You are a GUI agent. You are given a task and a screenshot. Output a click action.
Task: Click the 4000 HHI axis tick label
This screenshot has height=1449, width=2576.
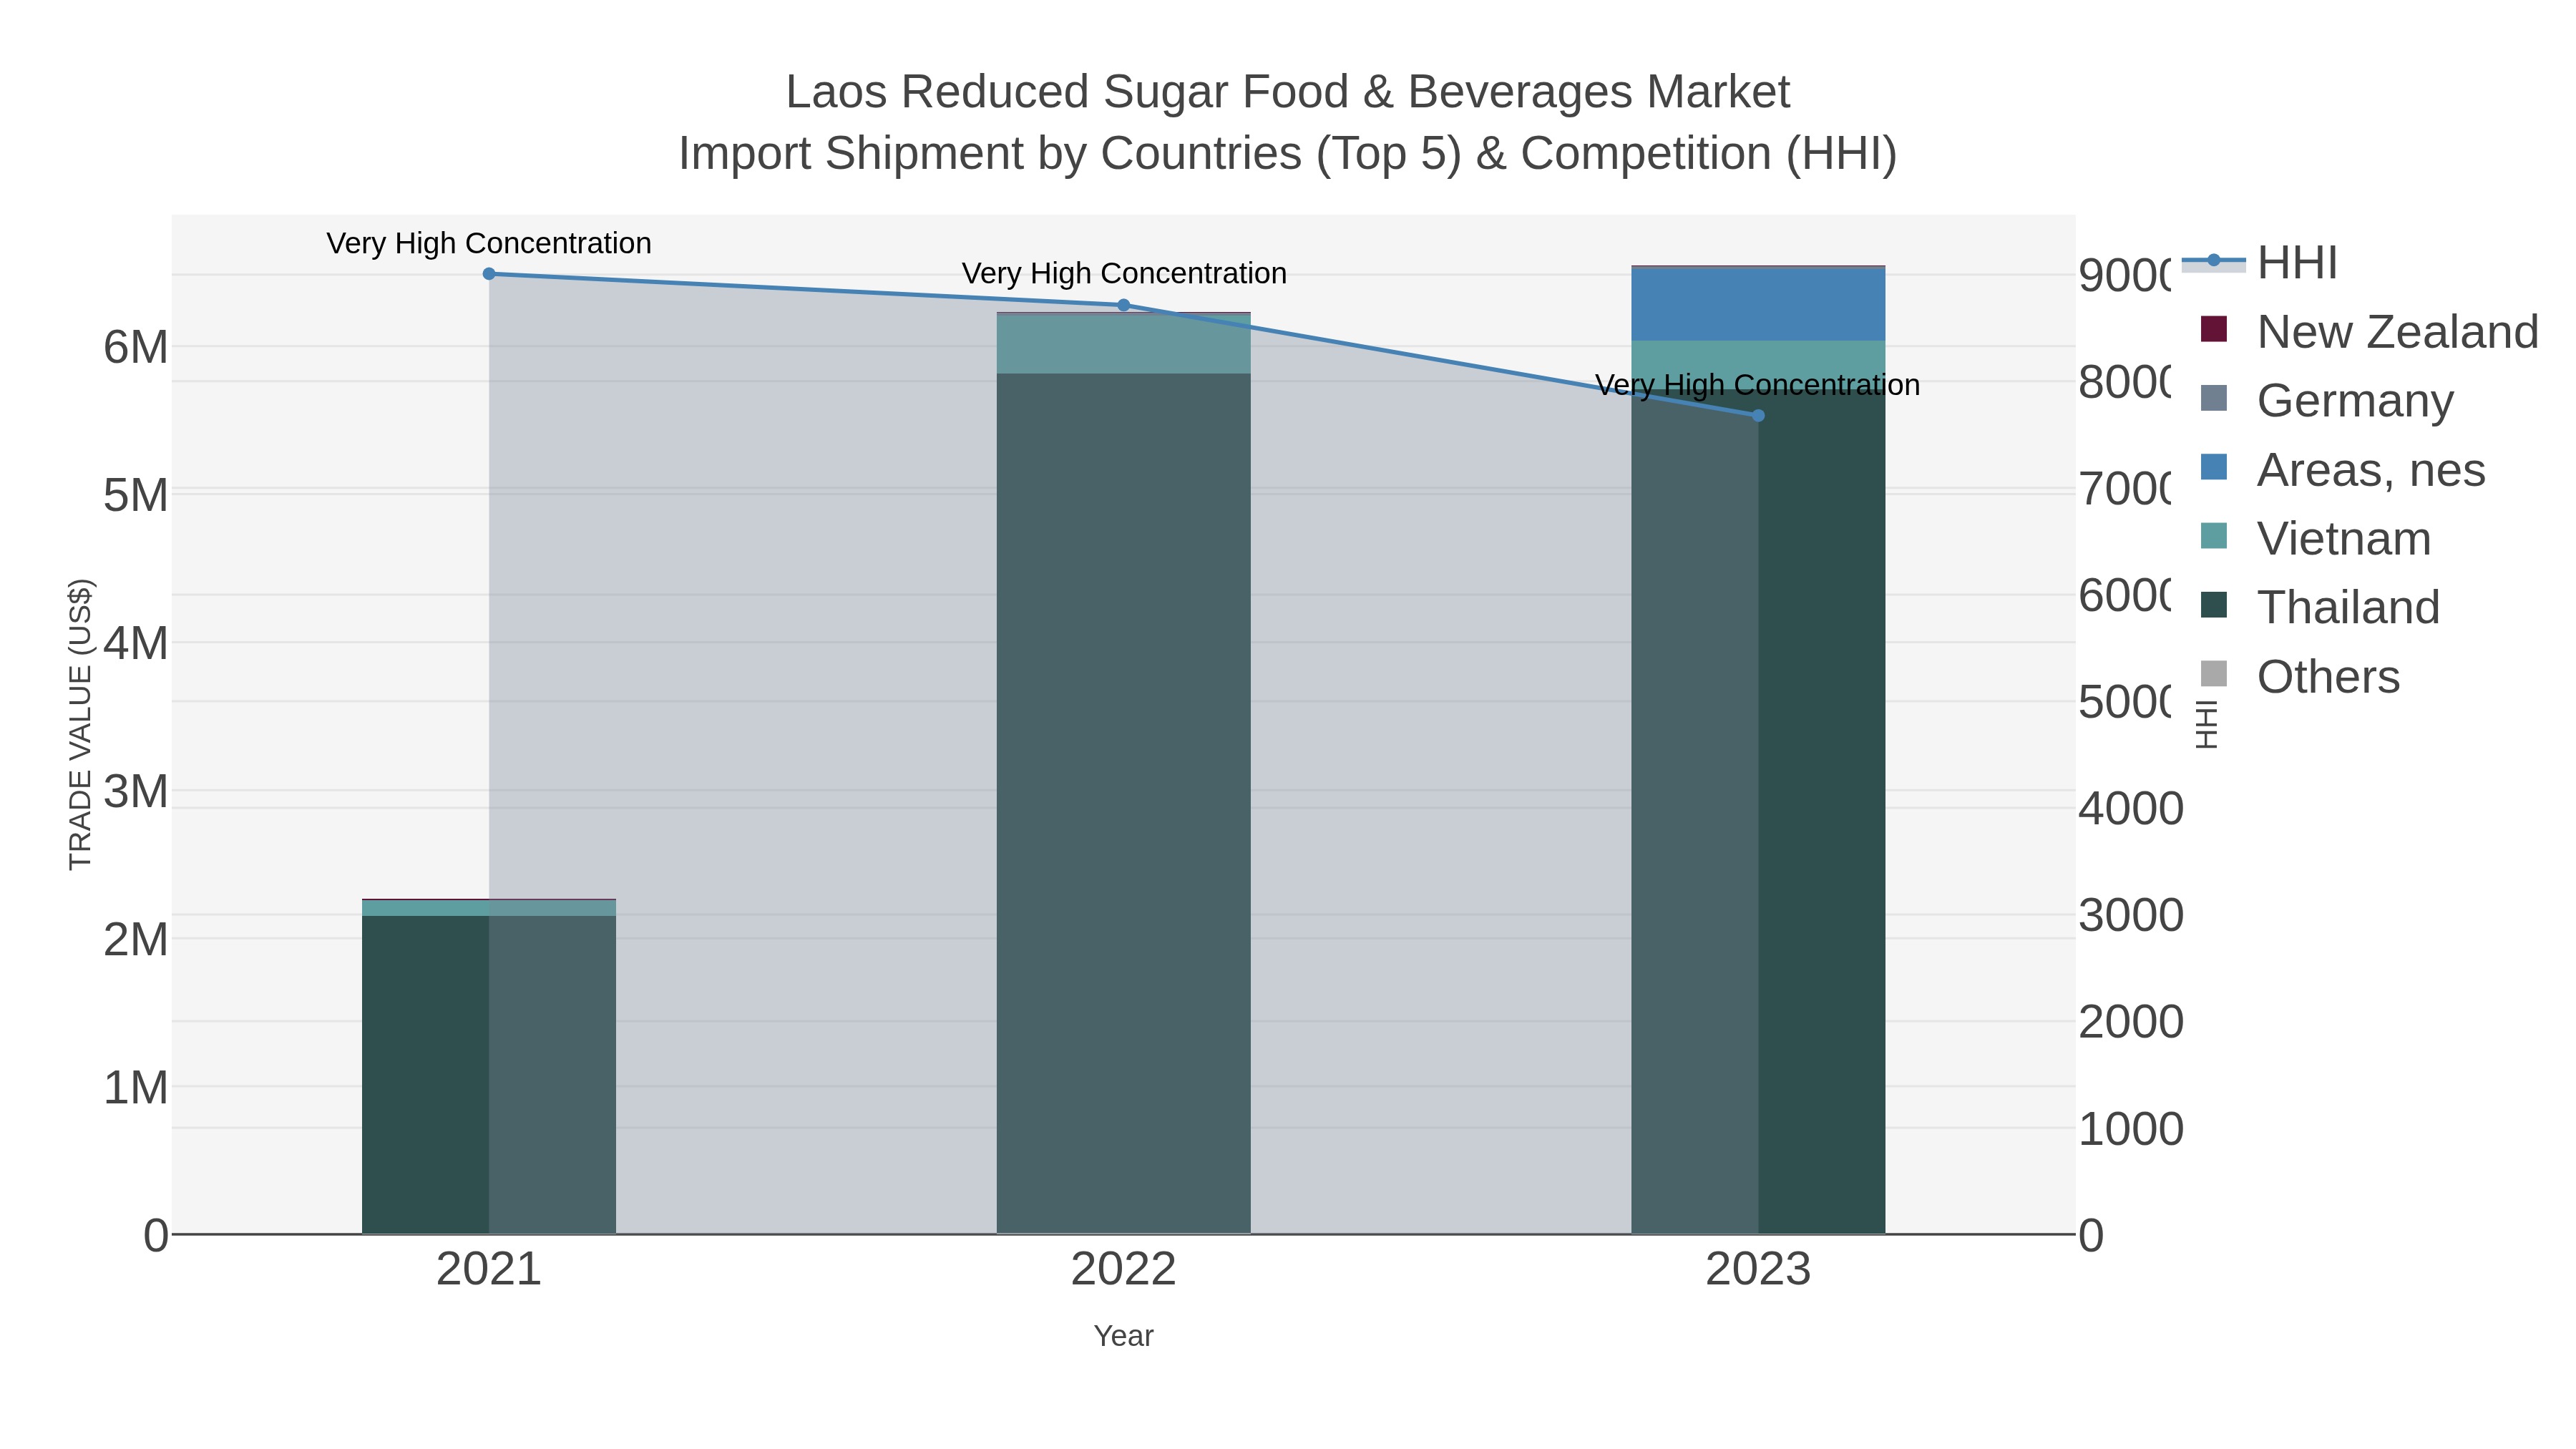(x=2131, y=808)
